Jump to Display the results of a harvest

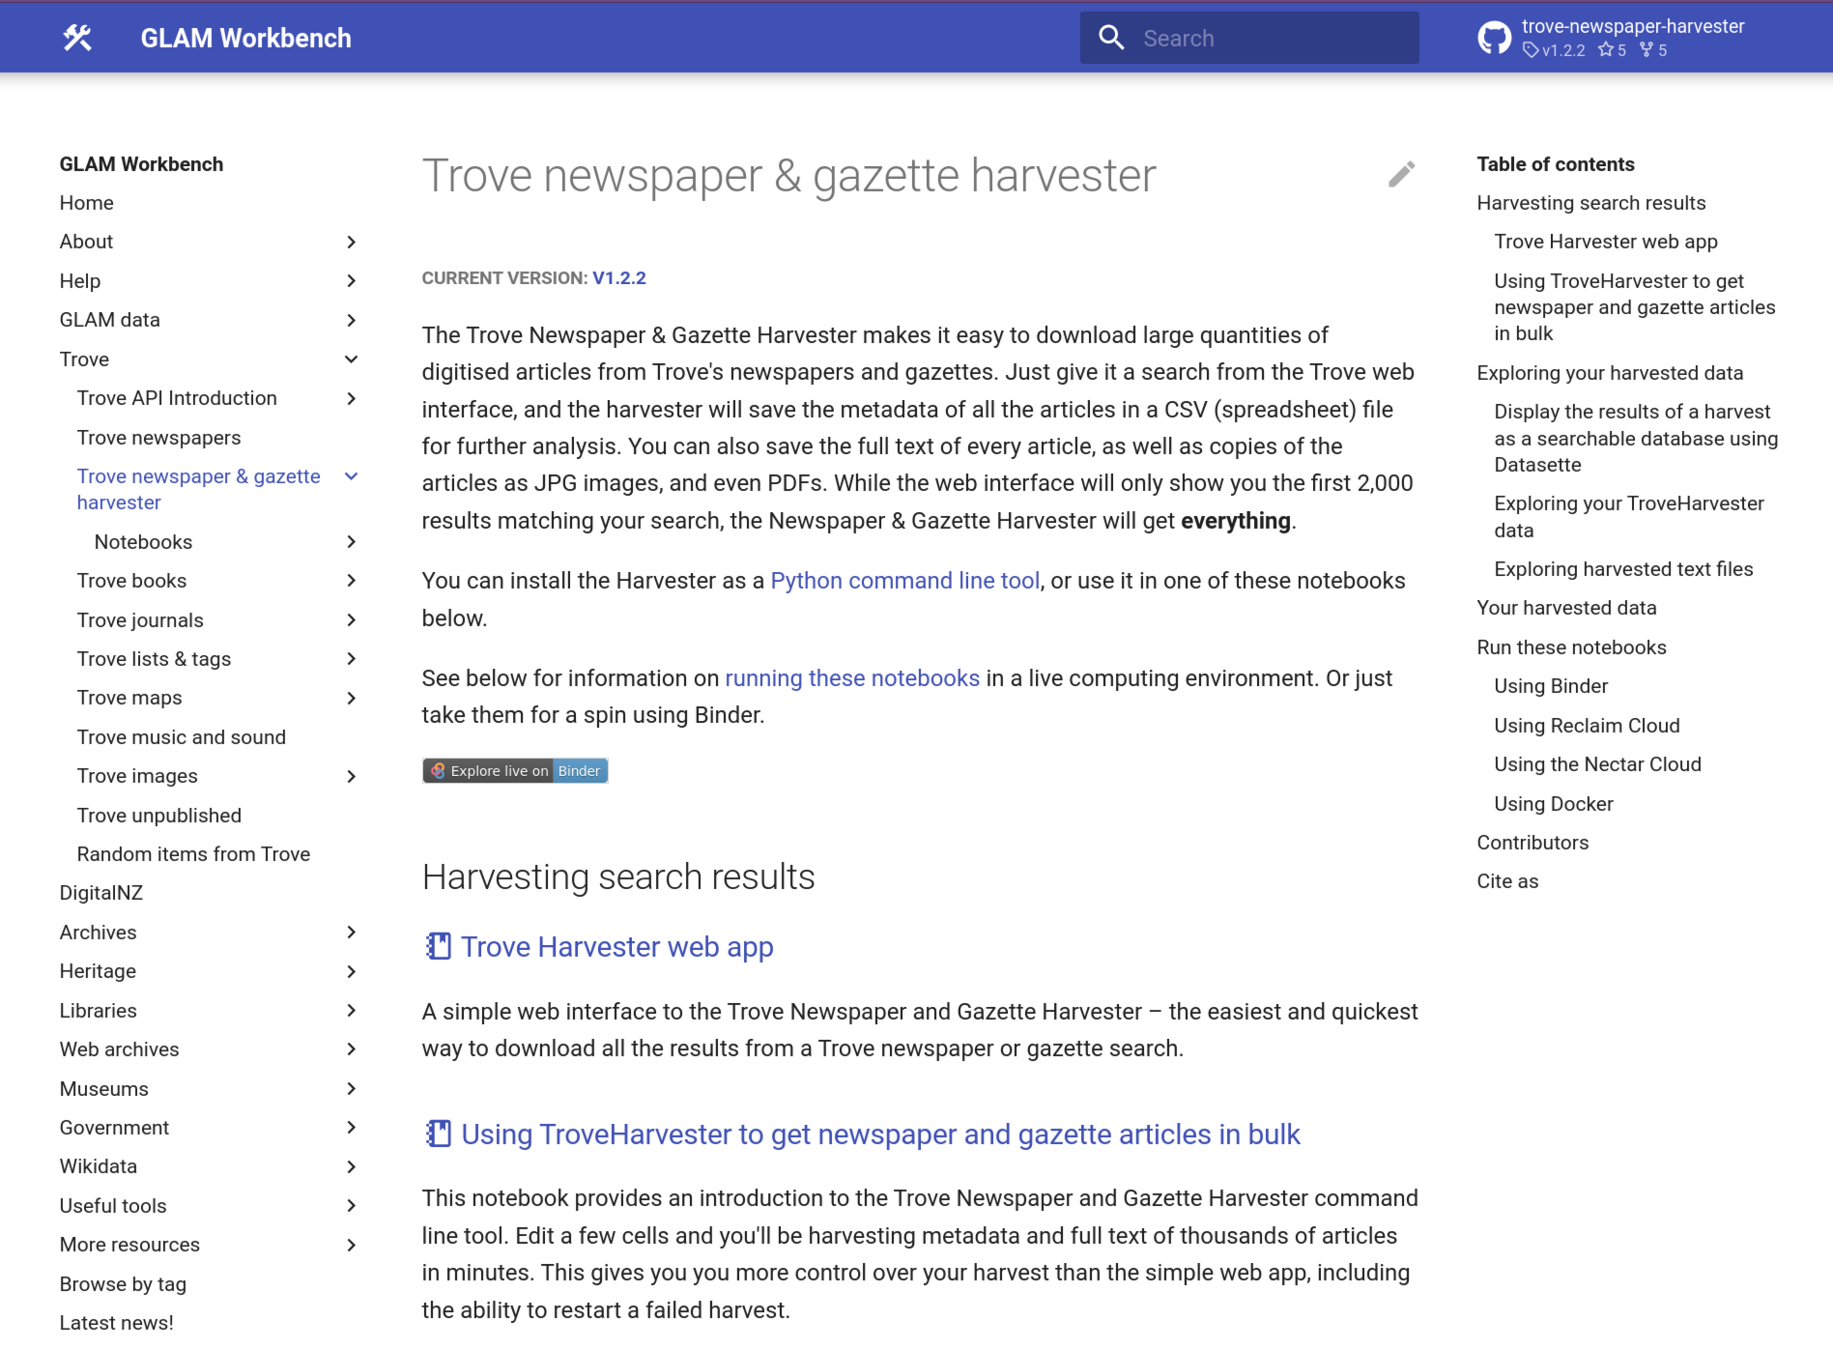1636,438
